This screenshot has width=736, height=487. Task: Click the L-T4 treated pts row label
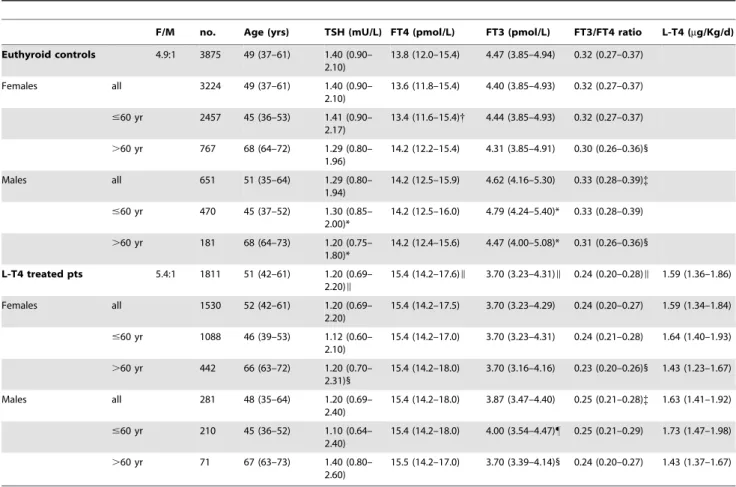[42, 274]
